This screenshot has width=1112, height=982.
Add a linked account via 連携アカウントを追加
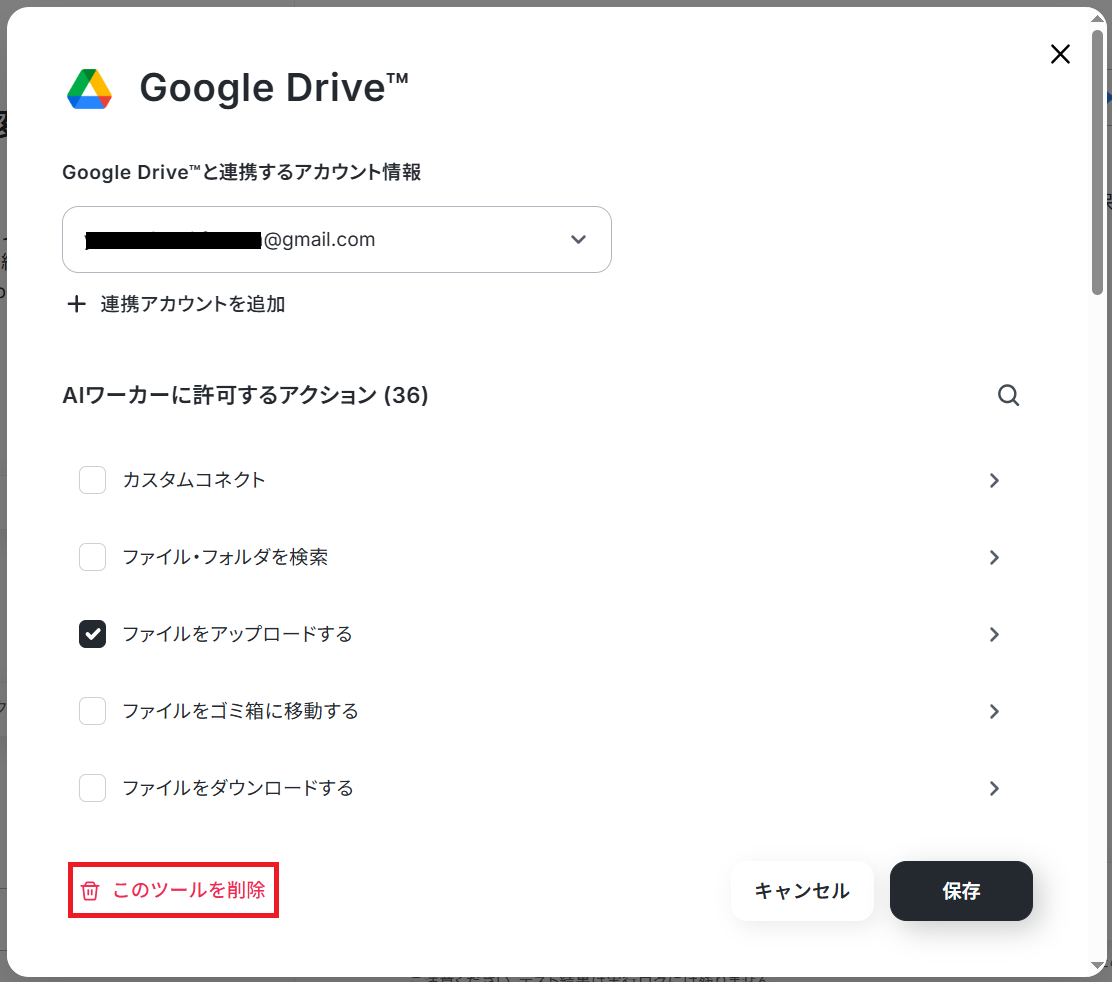pos(176,304)
